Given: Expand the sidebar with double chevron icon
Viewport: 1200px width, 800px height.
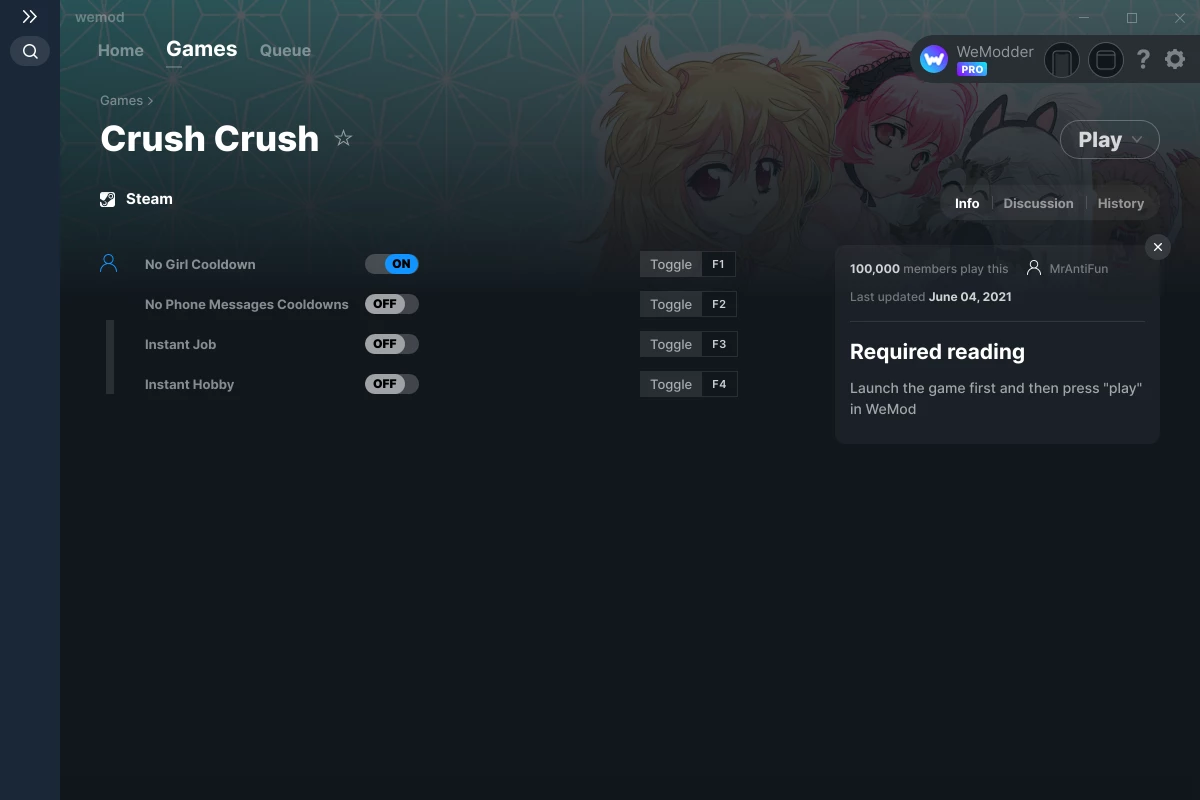Looking at the screenshot, I should [30, 17].
